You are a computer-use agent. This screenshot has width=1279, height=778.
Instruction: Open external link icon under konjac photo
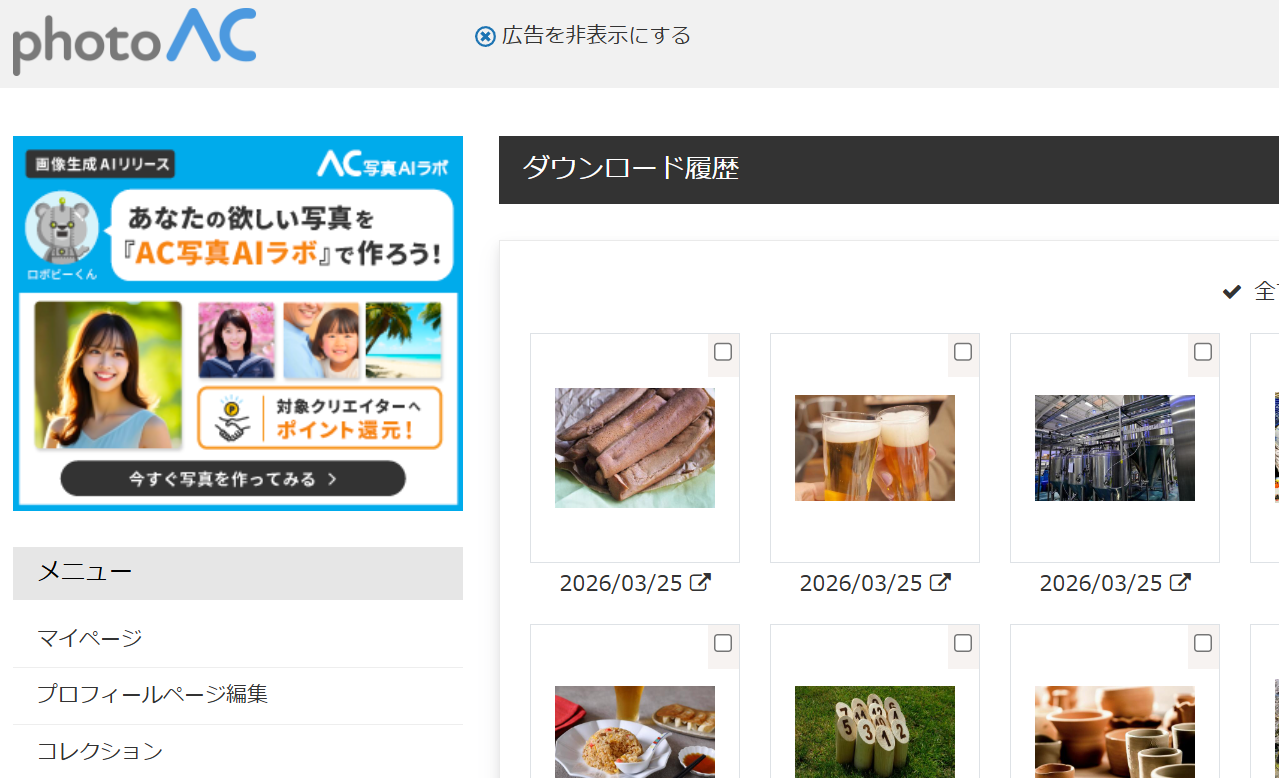click(701, 582)
